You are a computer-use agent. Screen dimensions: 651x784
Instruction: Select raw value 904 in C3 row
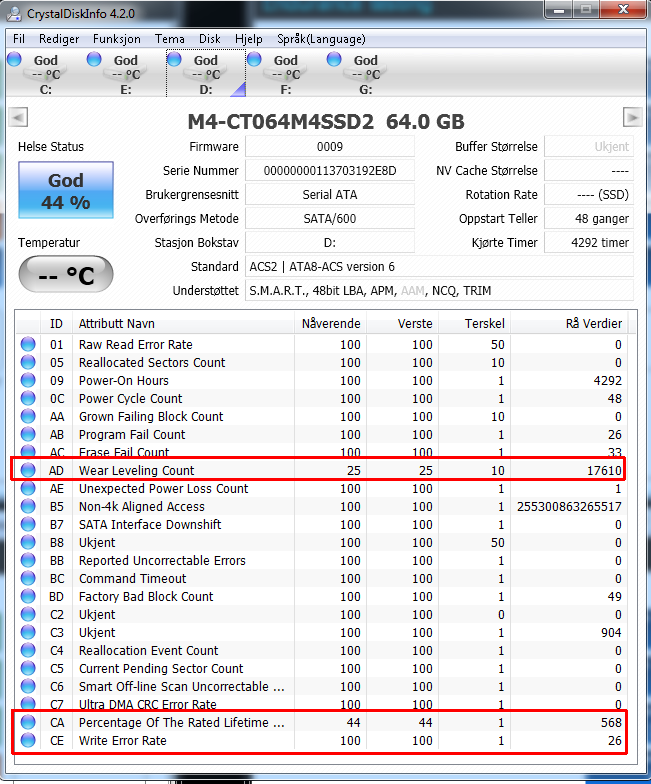611,632
